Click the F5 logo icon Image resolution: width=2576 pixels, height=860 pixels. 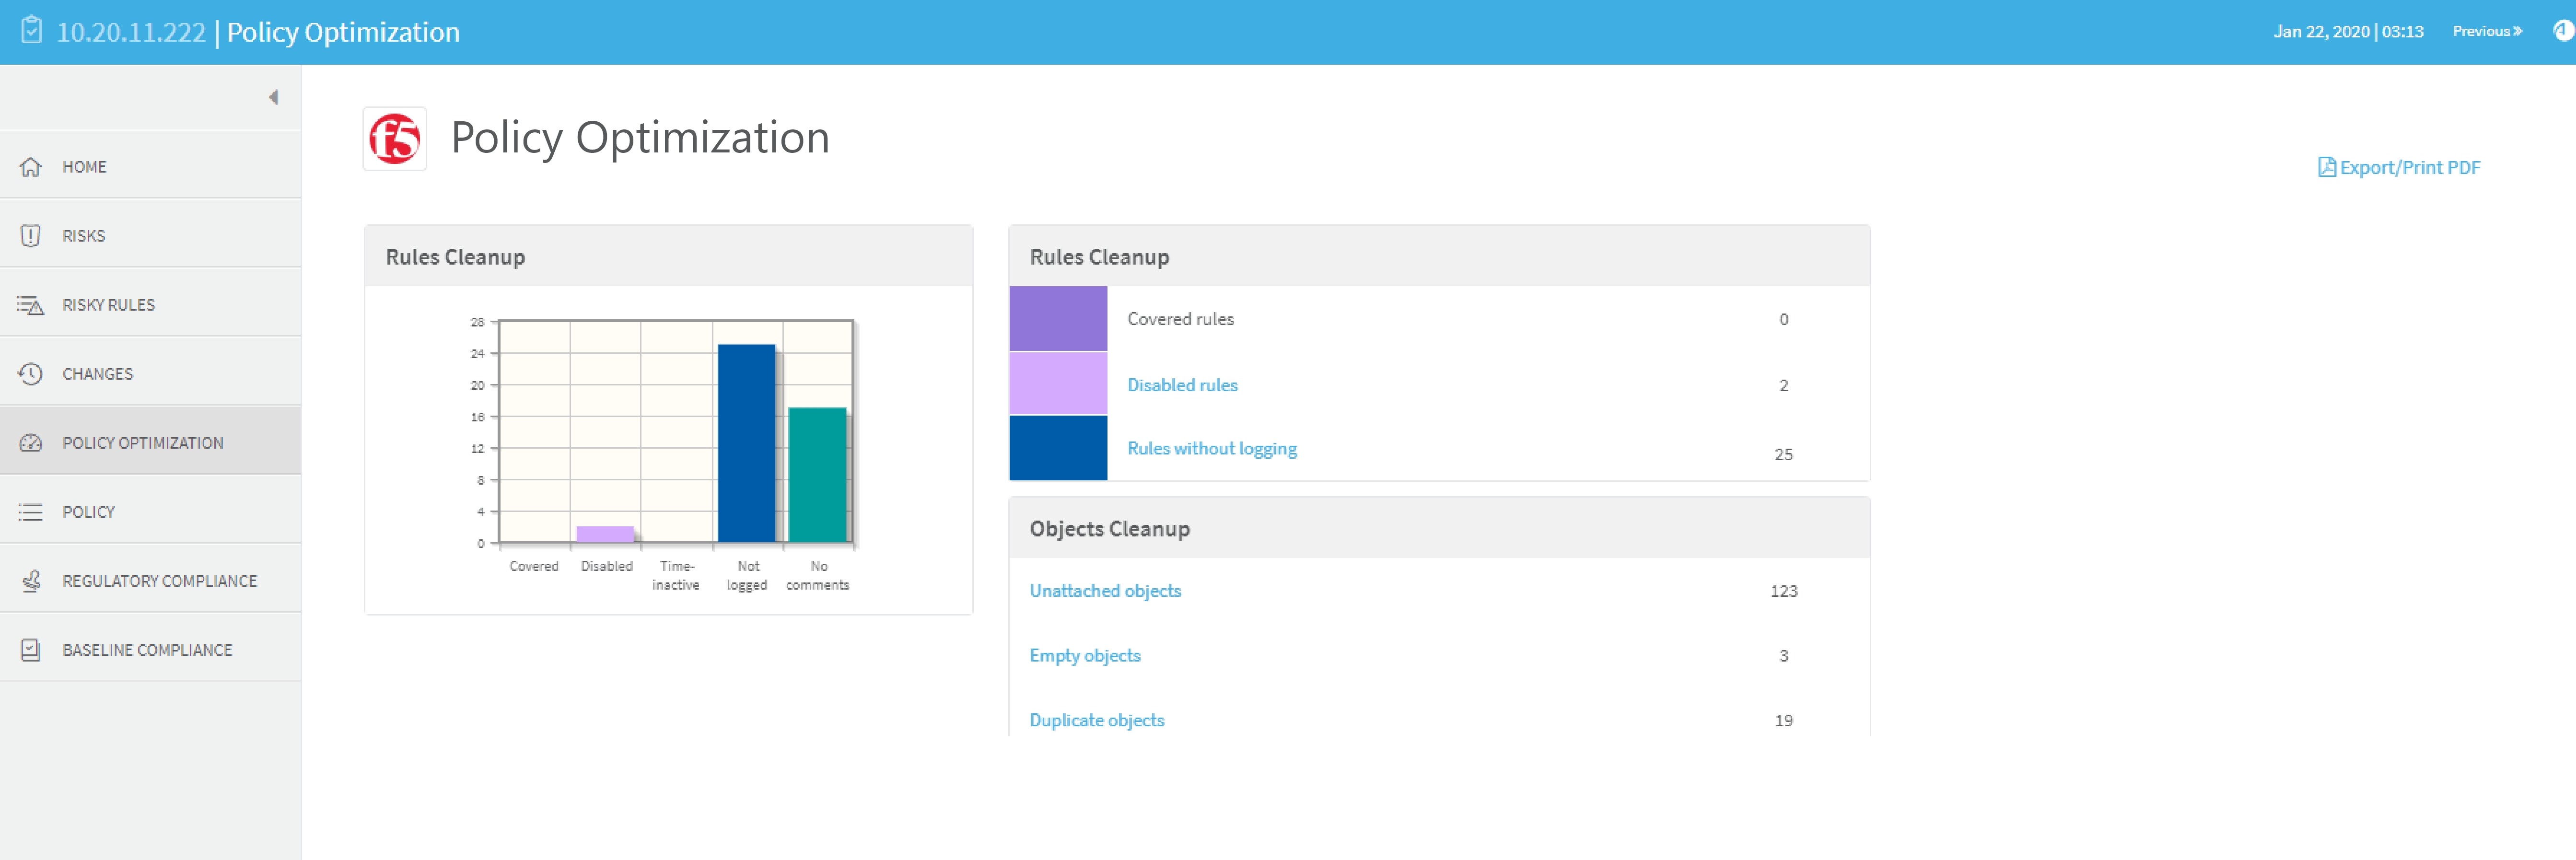pos(394,139)
